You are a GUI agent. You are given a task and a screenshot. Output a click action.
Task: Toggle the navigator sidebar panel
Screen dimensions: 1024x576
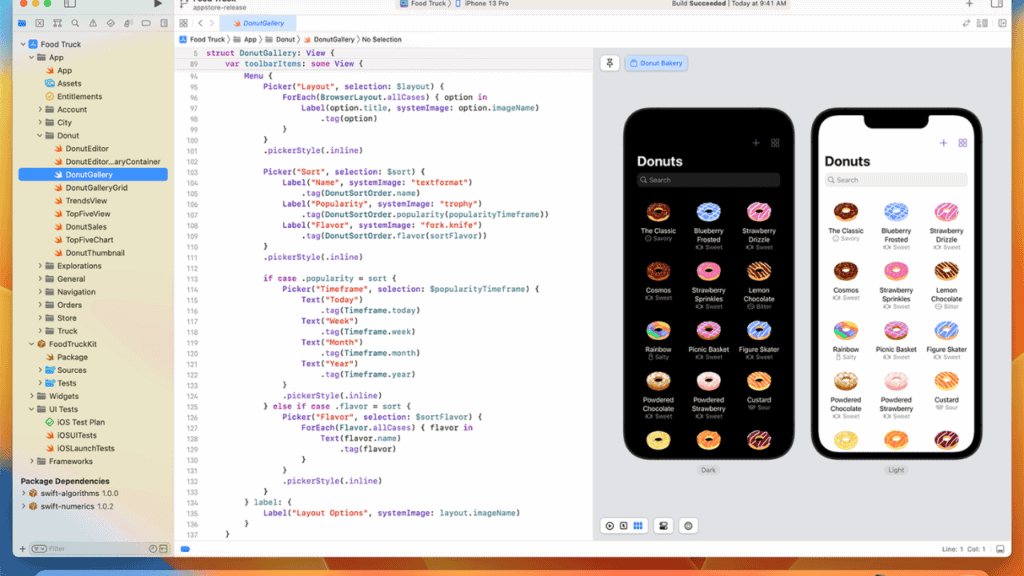[70, 4]
